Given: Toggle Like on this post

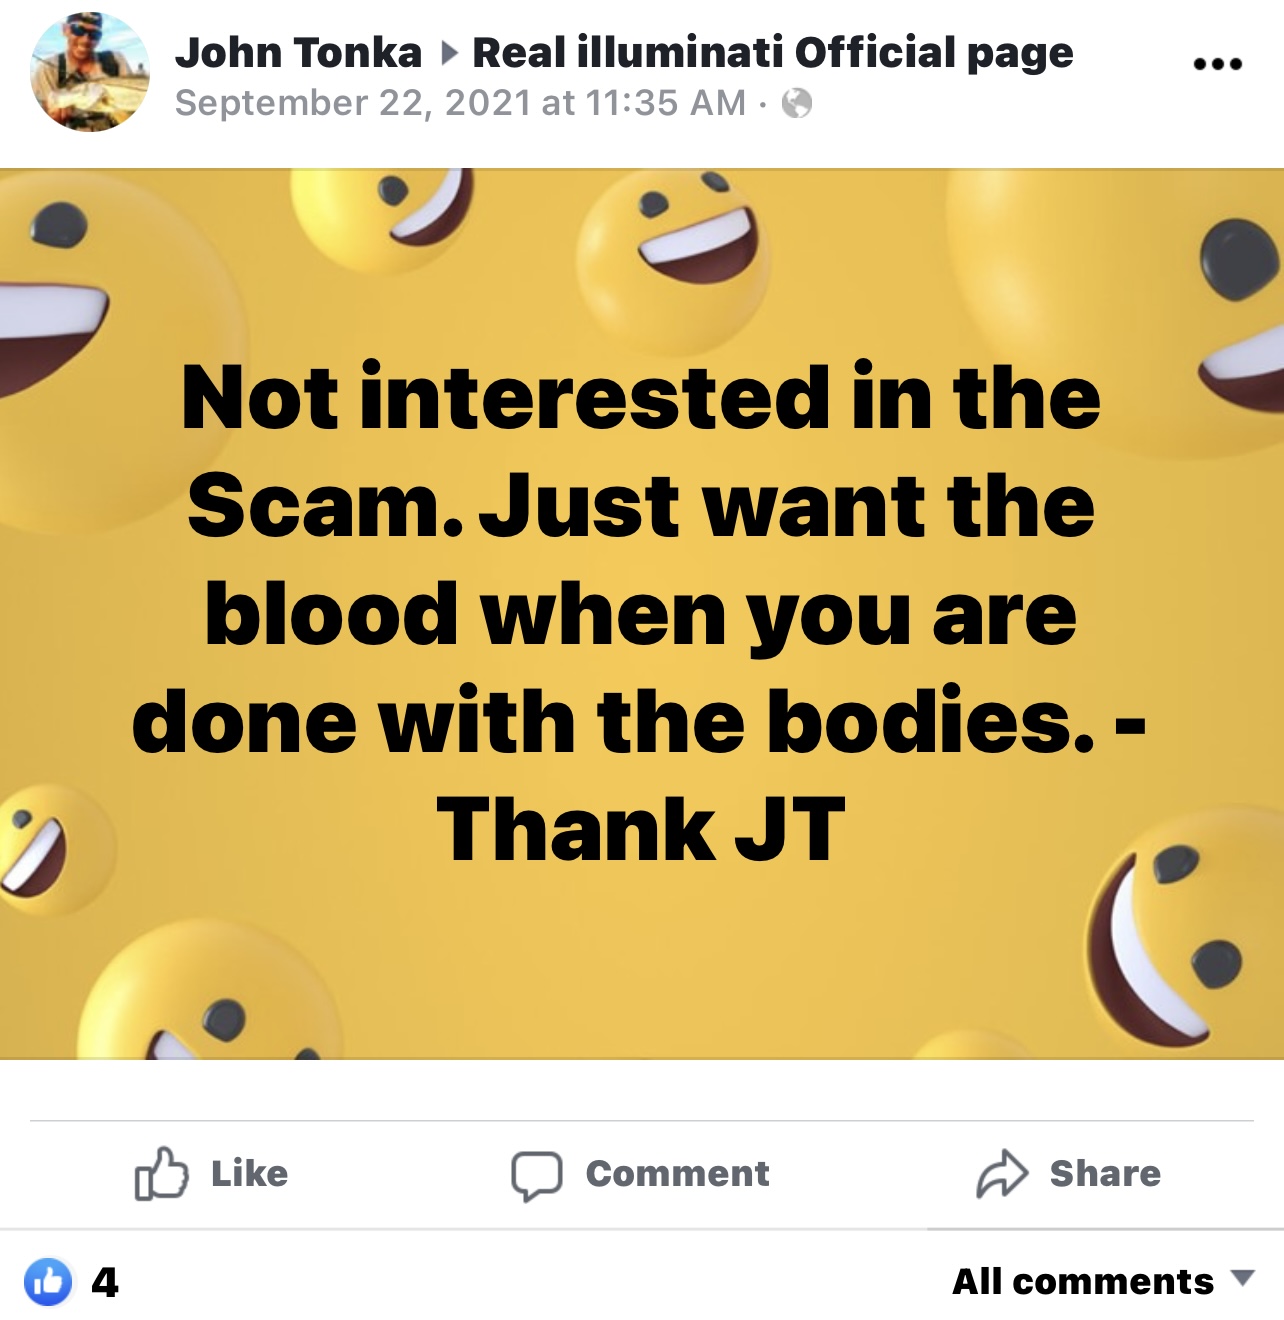Looking at the screenshot, I should coord(212,1173).
